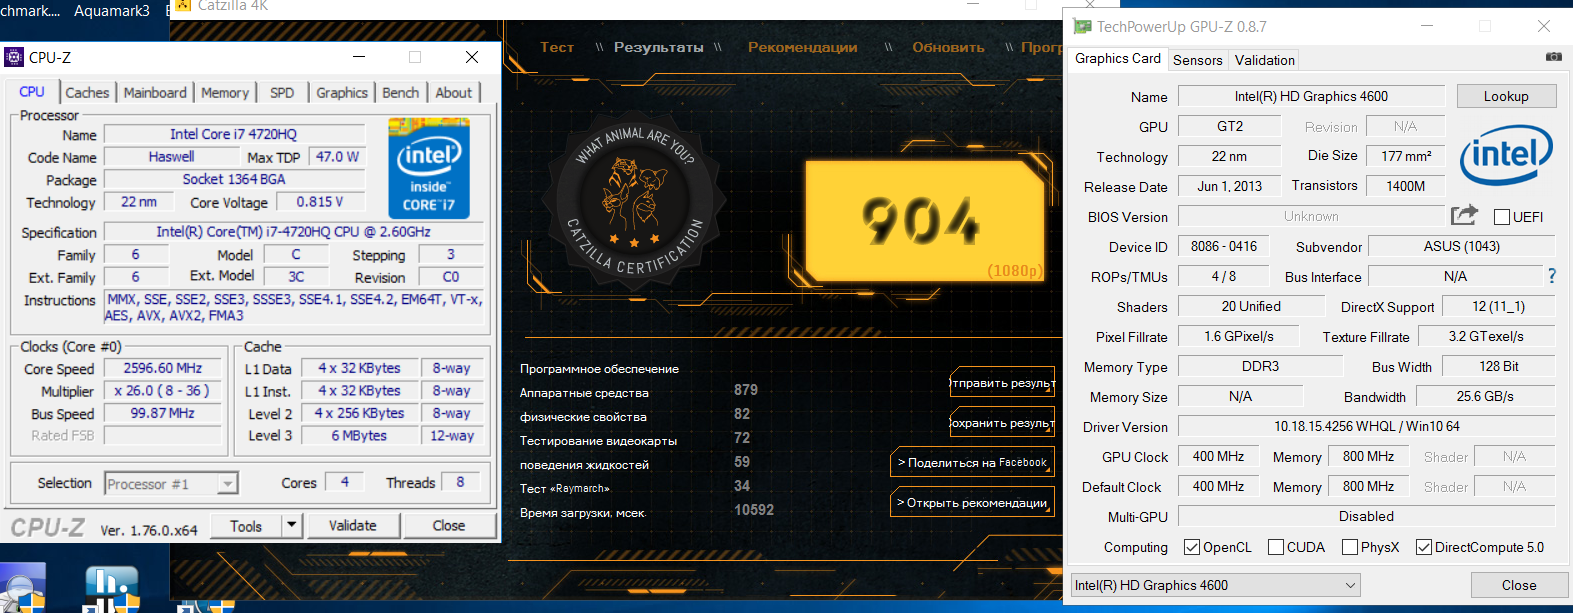
Task: Click the Bandwidth value 25.6 GB/s
Action: tap(1485, 396)
